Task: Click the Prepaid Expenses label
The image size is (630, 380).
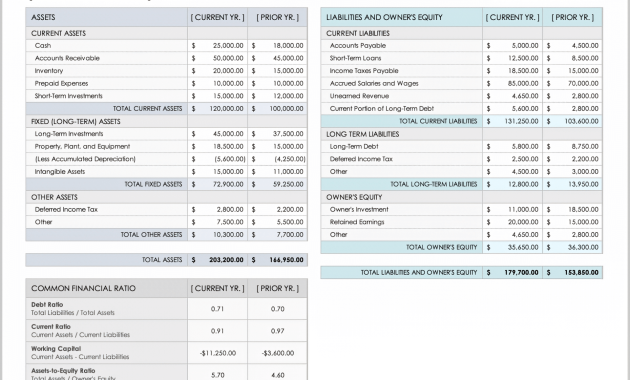Action: (x=61, y=84)
